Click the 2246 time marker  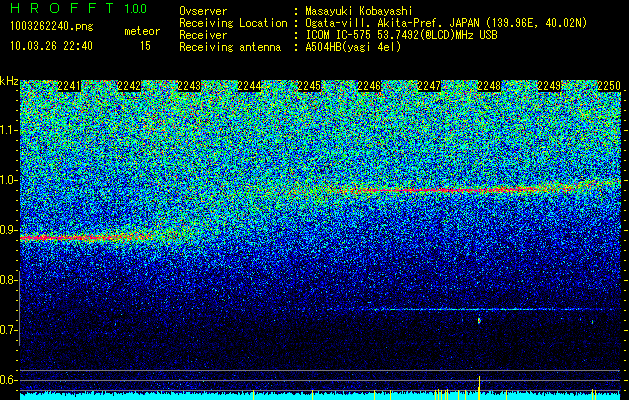click(x=369, y=86)
